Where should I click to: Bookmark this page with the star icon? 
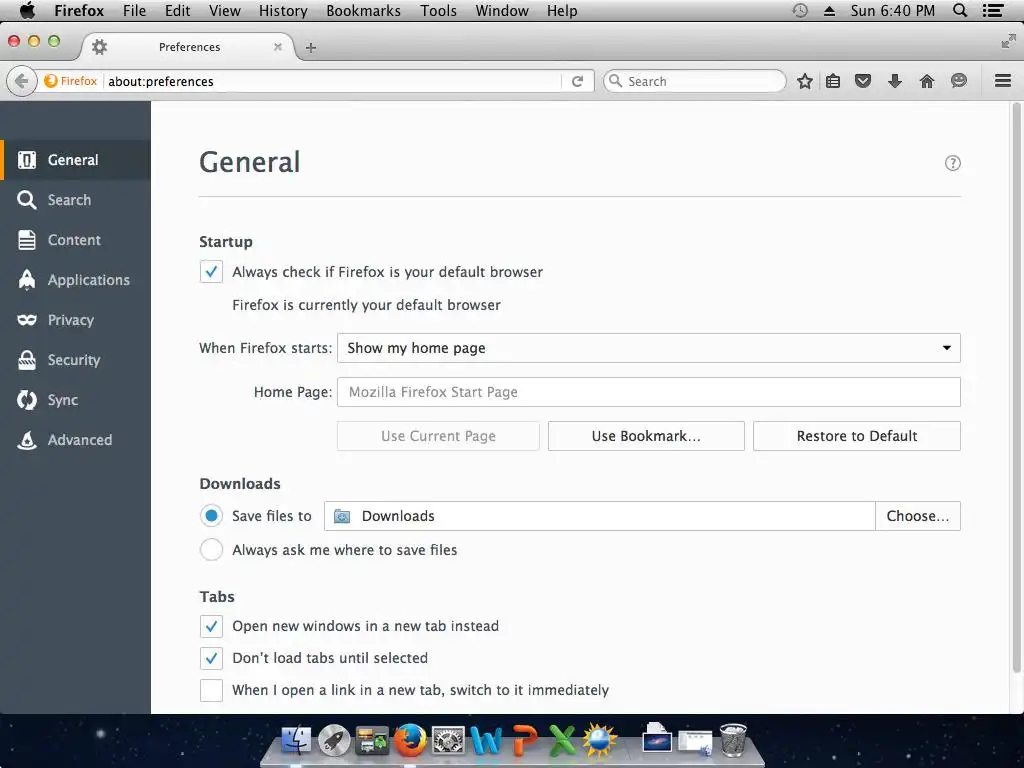805,81
